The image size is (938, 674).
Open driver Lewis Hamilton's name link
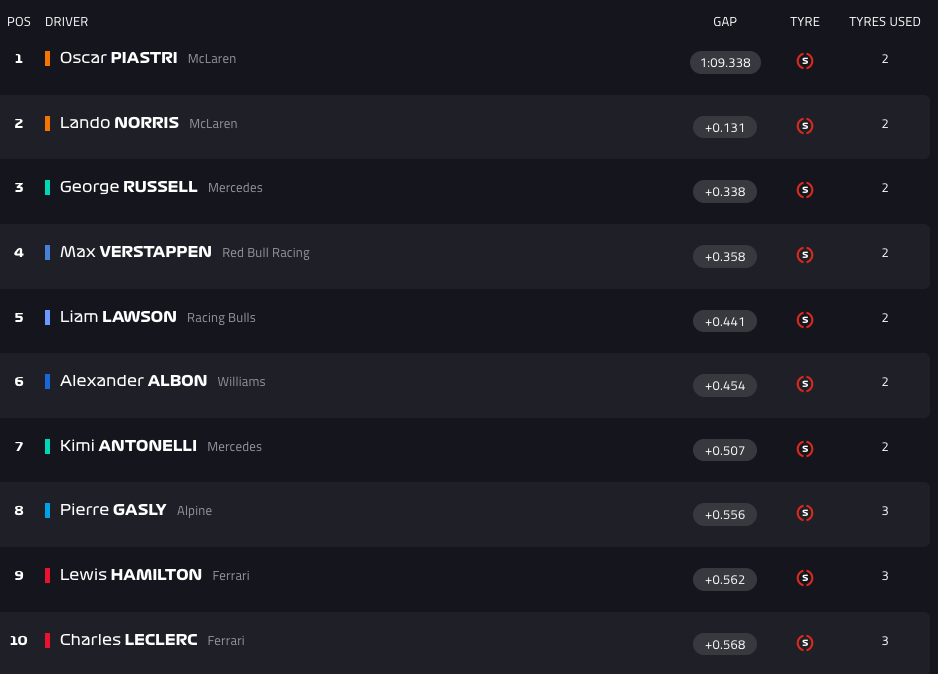point(130,575)
